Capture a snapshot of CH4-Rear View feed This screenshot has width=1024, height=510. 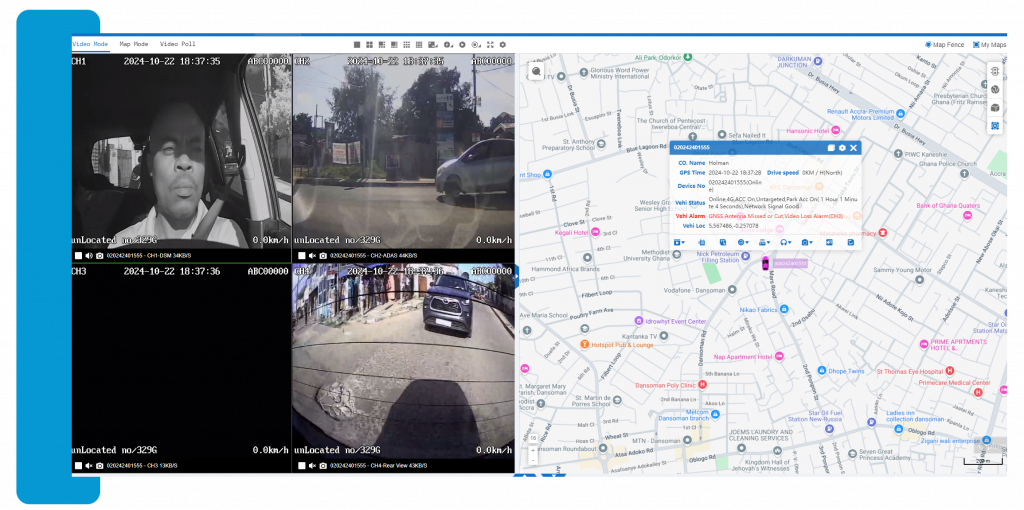pos(321,466)
